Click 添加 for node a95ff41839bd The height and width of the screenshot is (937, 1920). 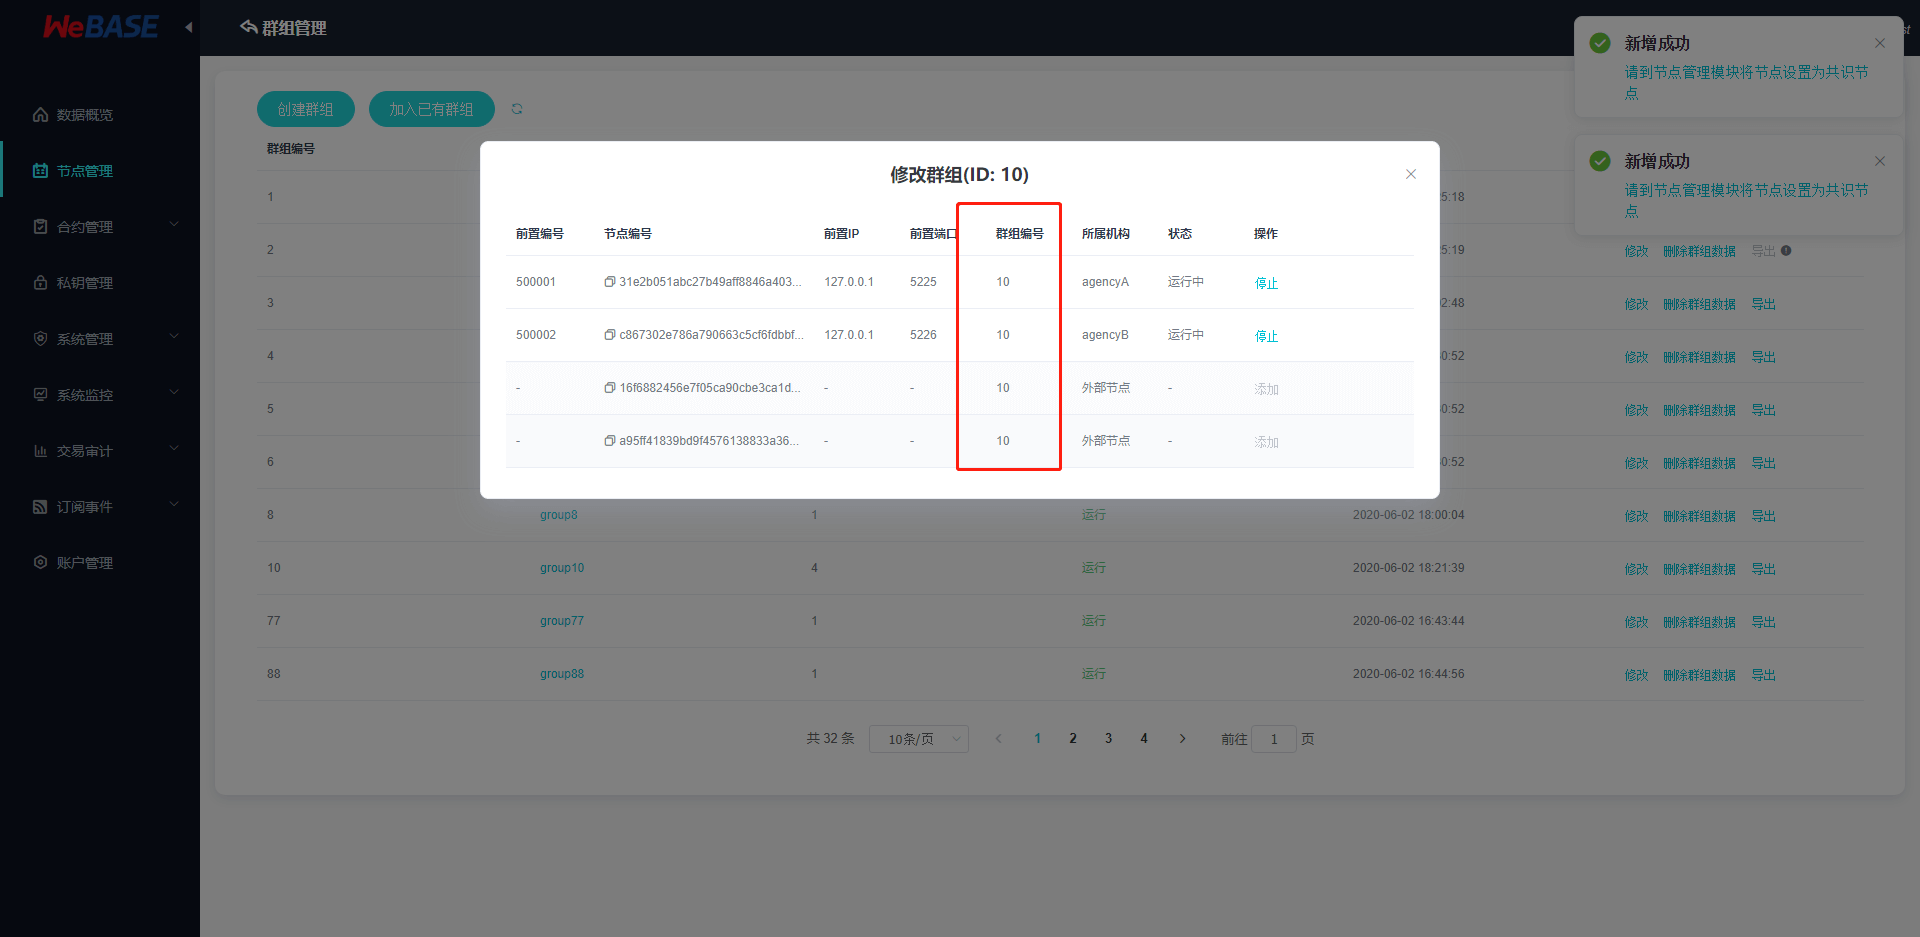pos(1266,442)
